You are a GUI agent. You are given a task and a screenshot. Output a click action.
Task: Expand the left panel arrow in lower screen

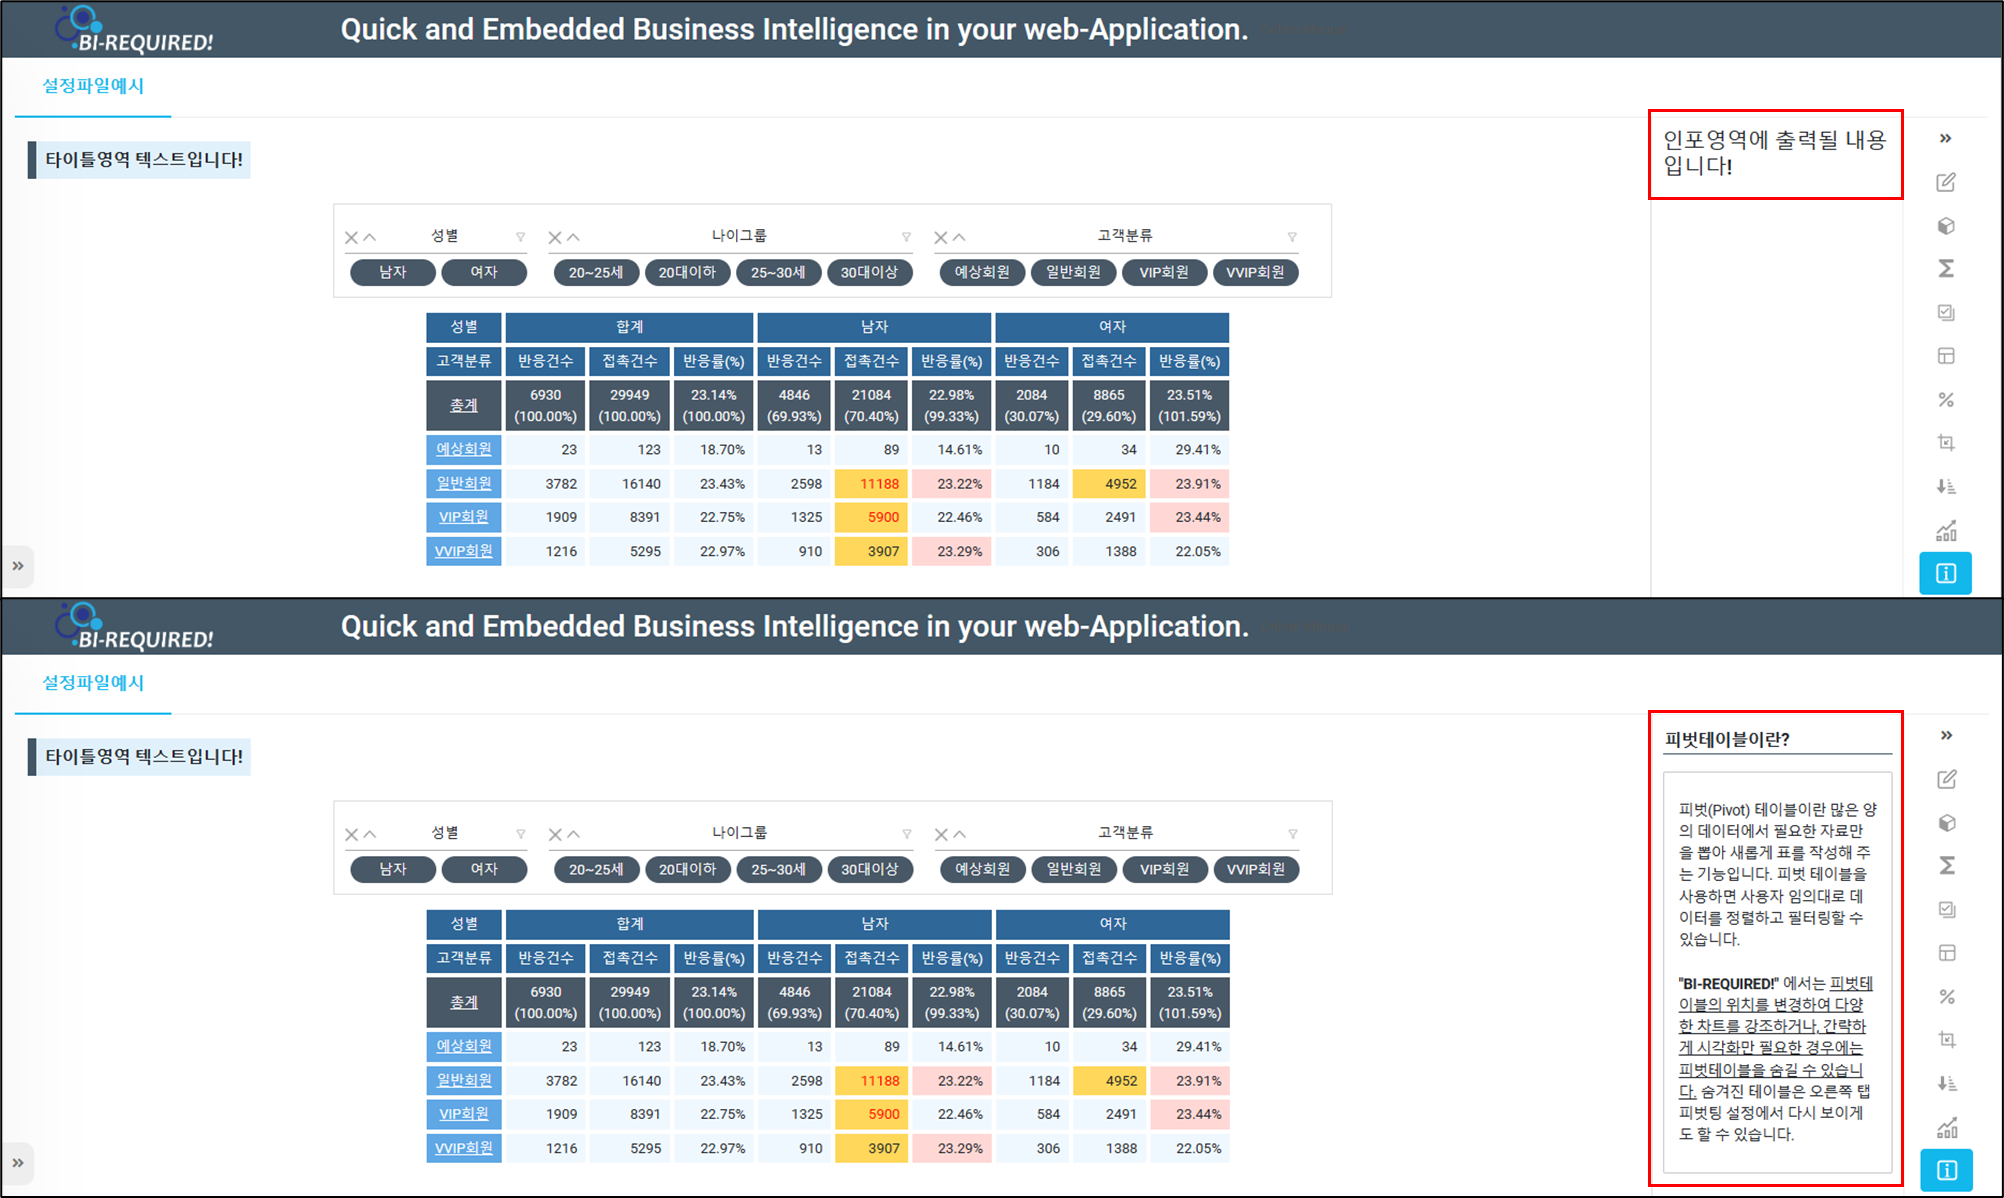17,1163
